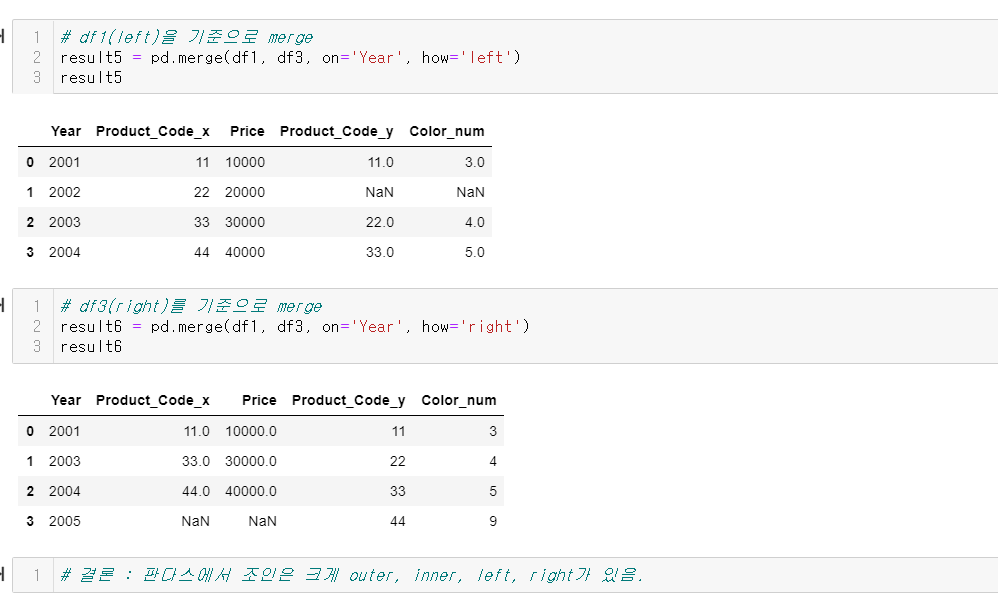Click the 11.0 Product_Code_y cell
The width and height of the screenshot is (998, 603).
click(x=381, y=162)
